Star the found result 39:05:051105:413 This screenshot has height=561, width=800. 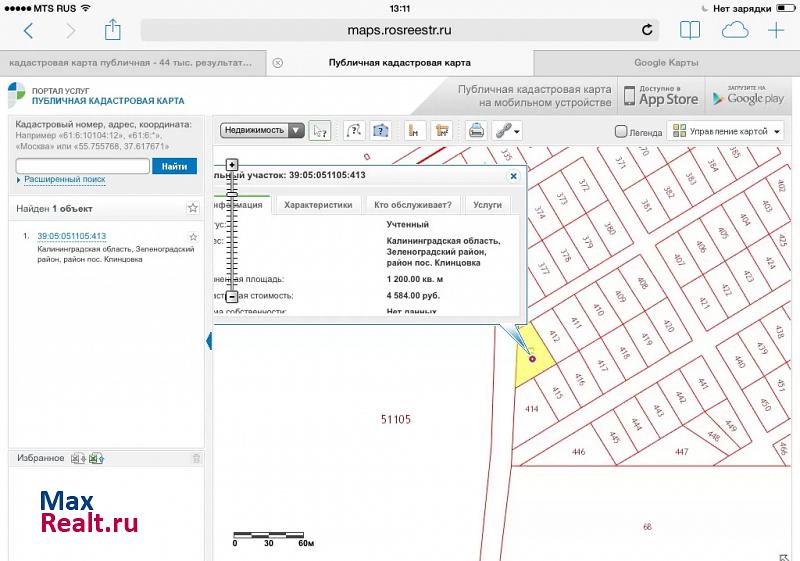[x=193, y=237]
